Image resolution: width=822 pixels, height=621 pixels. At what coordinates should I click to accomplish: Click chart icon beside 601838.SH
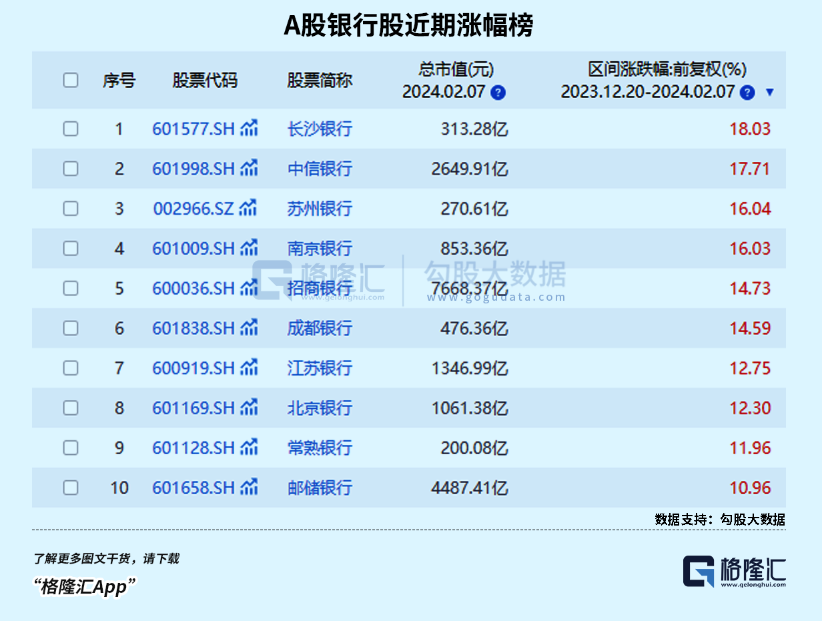(249, 328)
